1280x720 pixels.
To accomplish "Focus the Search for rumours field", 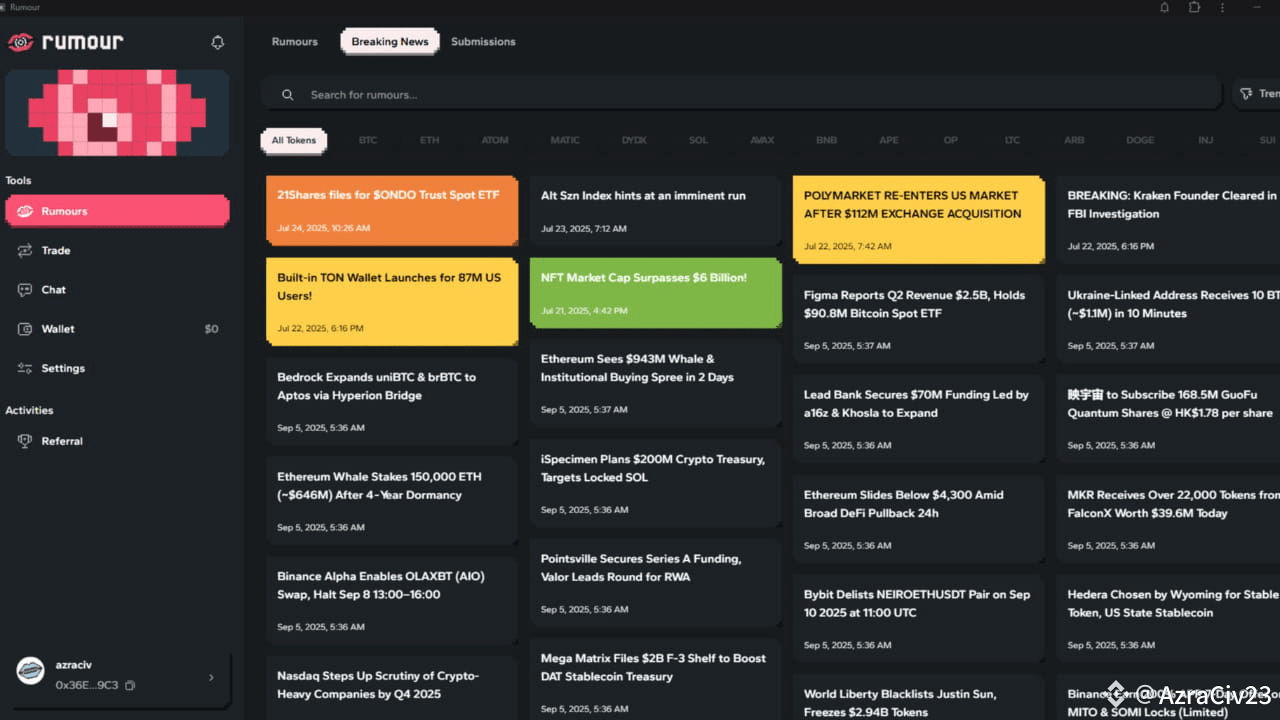I will (x=741, y=94).
